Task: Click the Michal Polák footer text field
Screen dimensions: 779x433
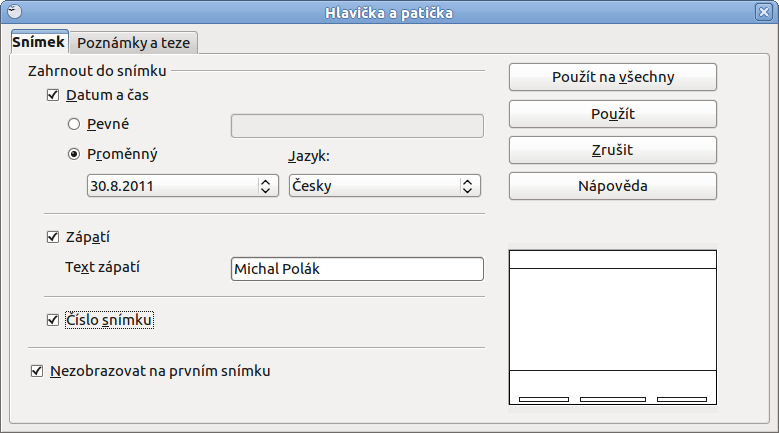Action: pos(357,269)
